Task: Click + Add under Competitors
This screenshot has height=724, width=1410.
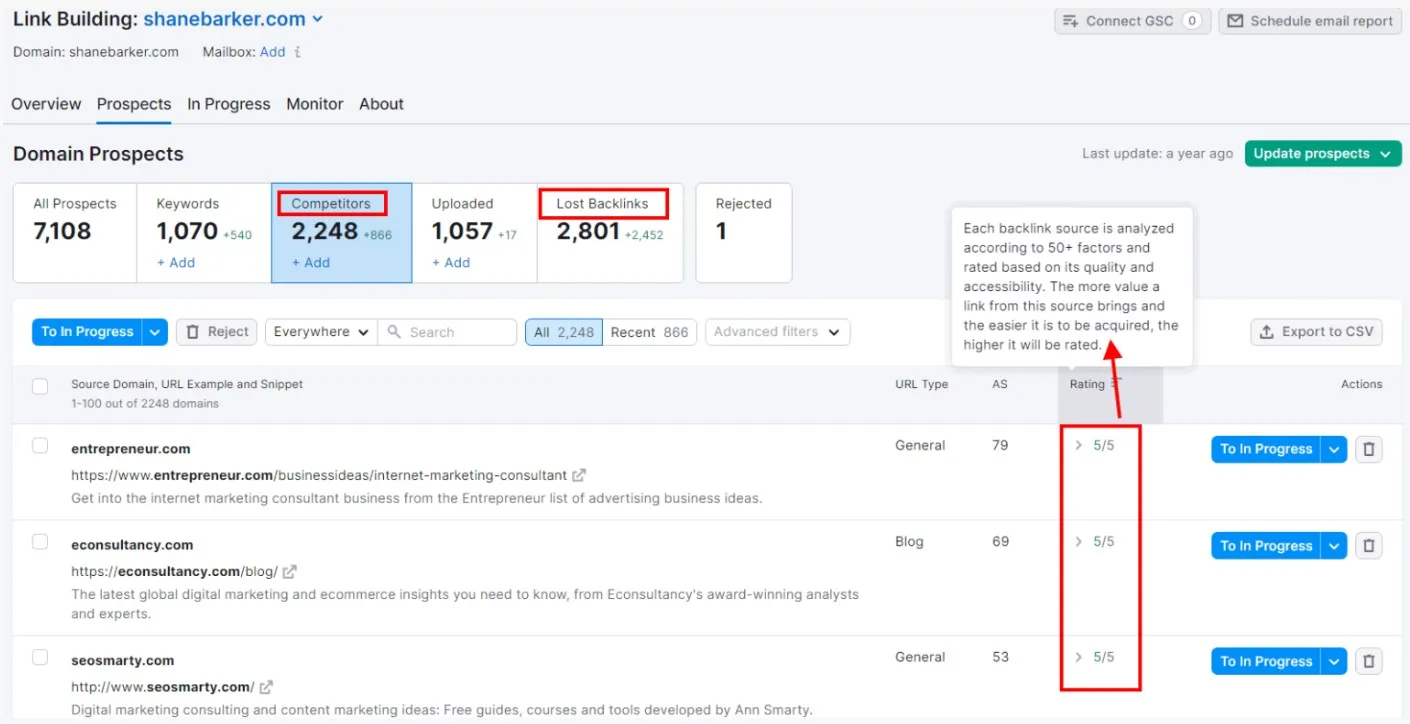Action: click(x=311, y=262)
